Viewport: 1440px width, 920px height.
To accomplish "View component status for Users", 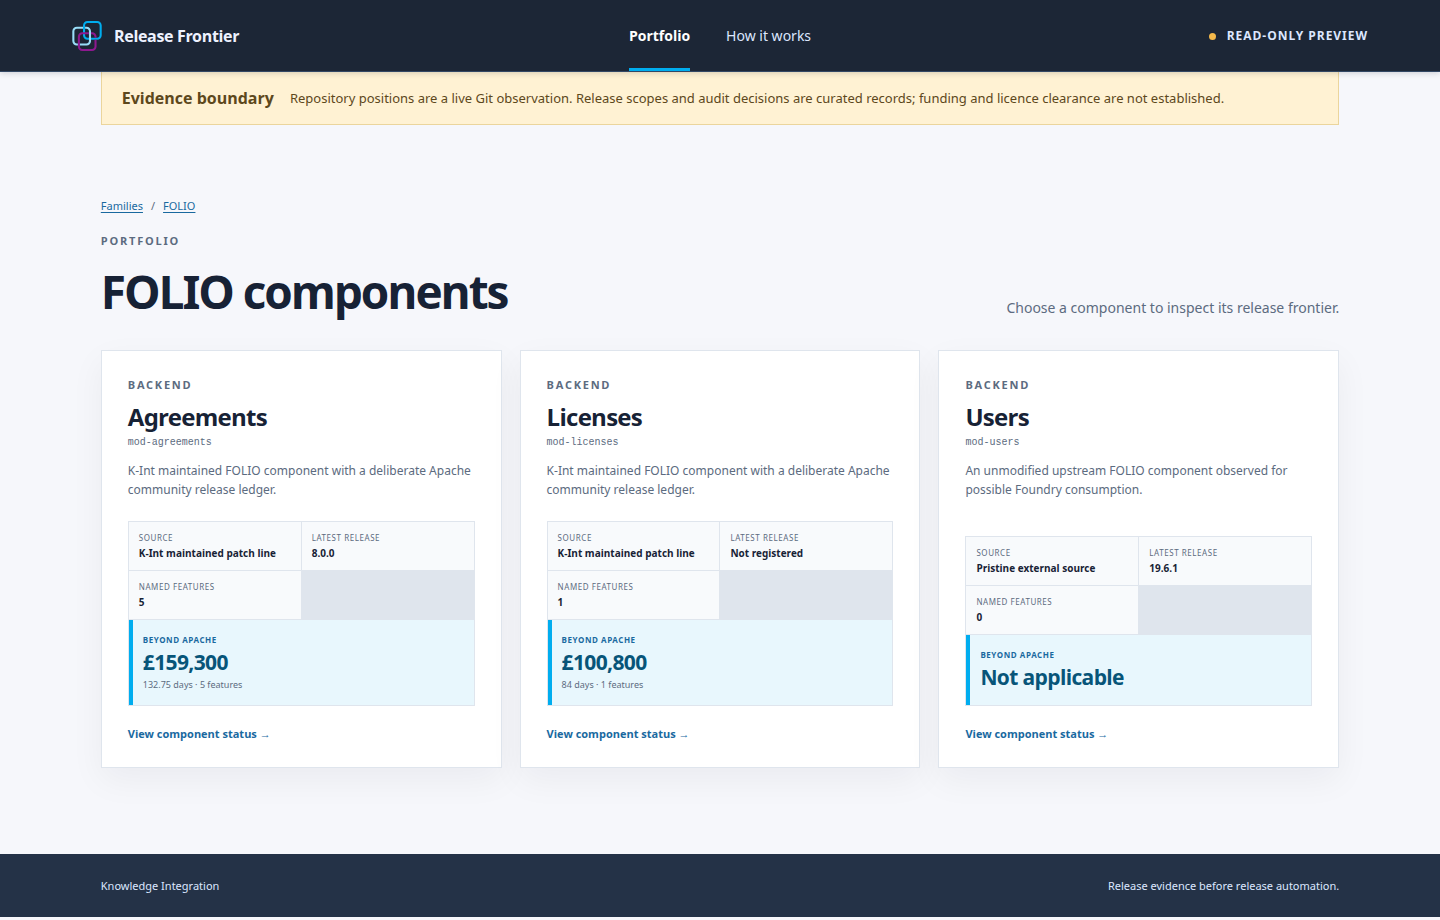I will coord(1036,734).
